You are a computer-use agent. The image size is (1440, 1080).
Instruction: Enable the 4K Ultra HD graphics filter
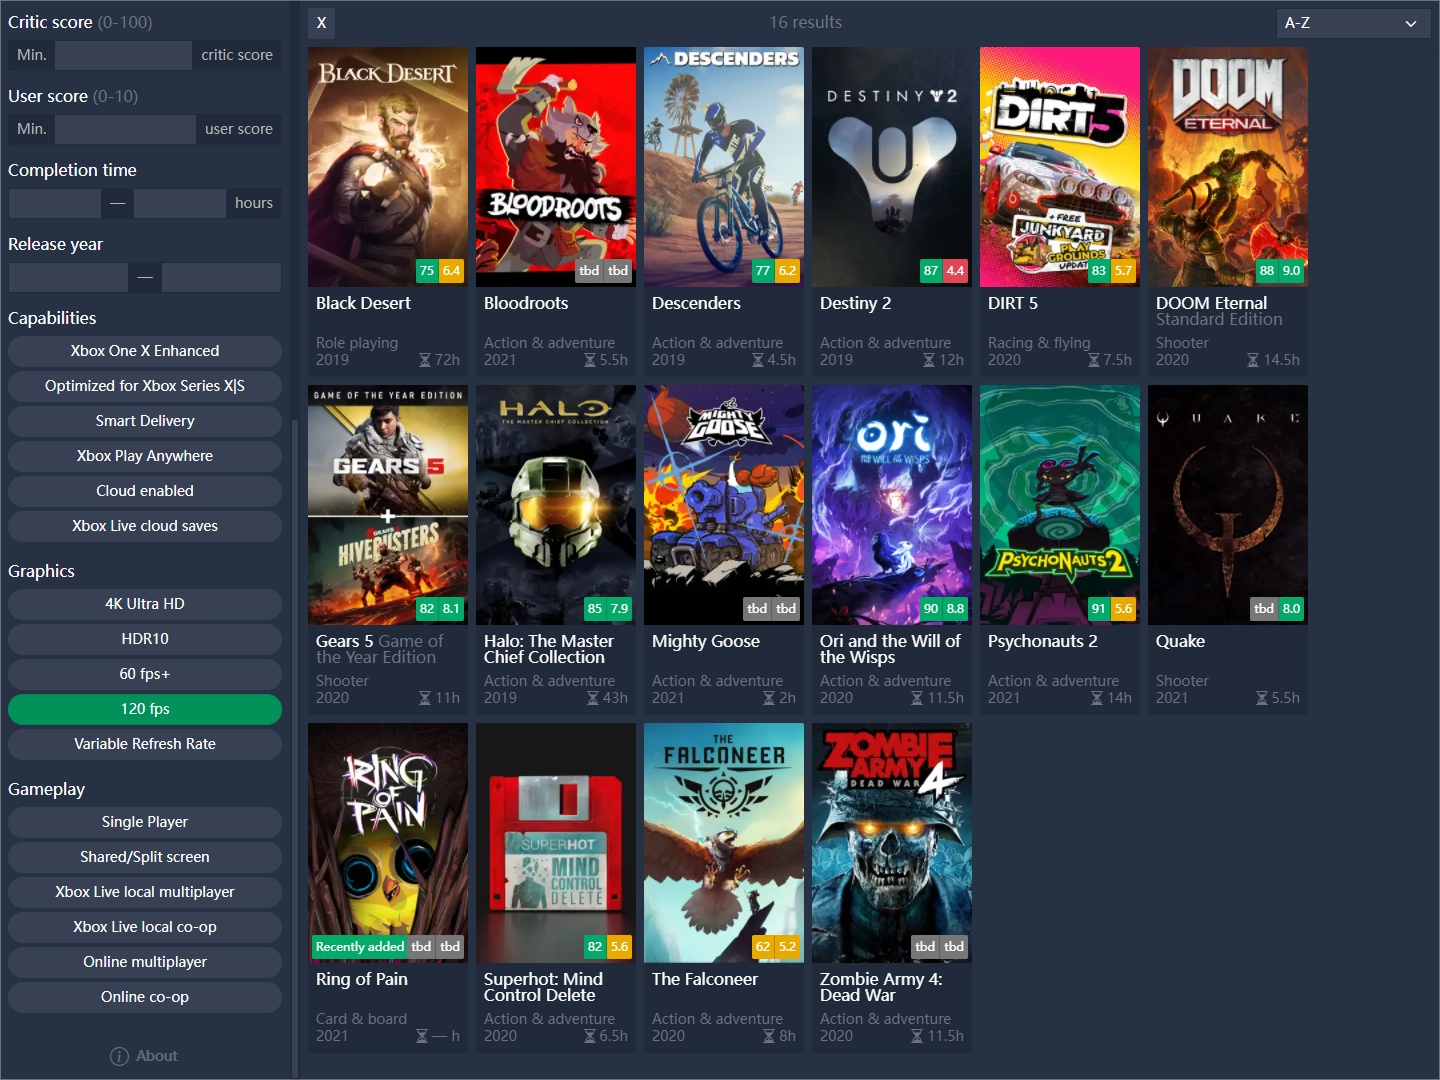[x=144, y=604]
